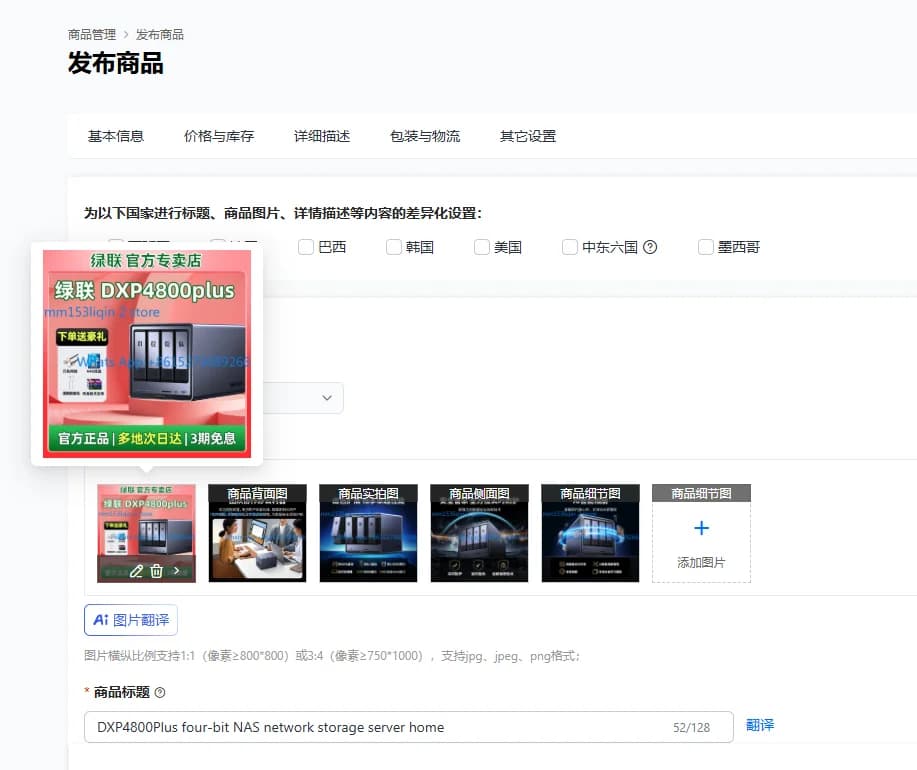The height and width of the screenshot is (770, 917).
Task: Open 商品管理 breadcrumb link
Action: [92, 34]
